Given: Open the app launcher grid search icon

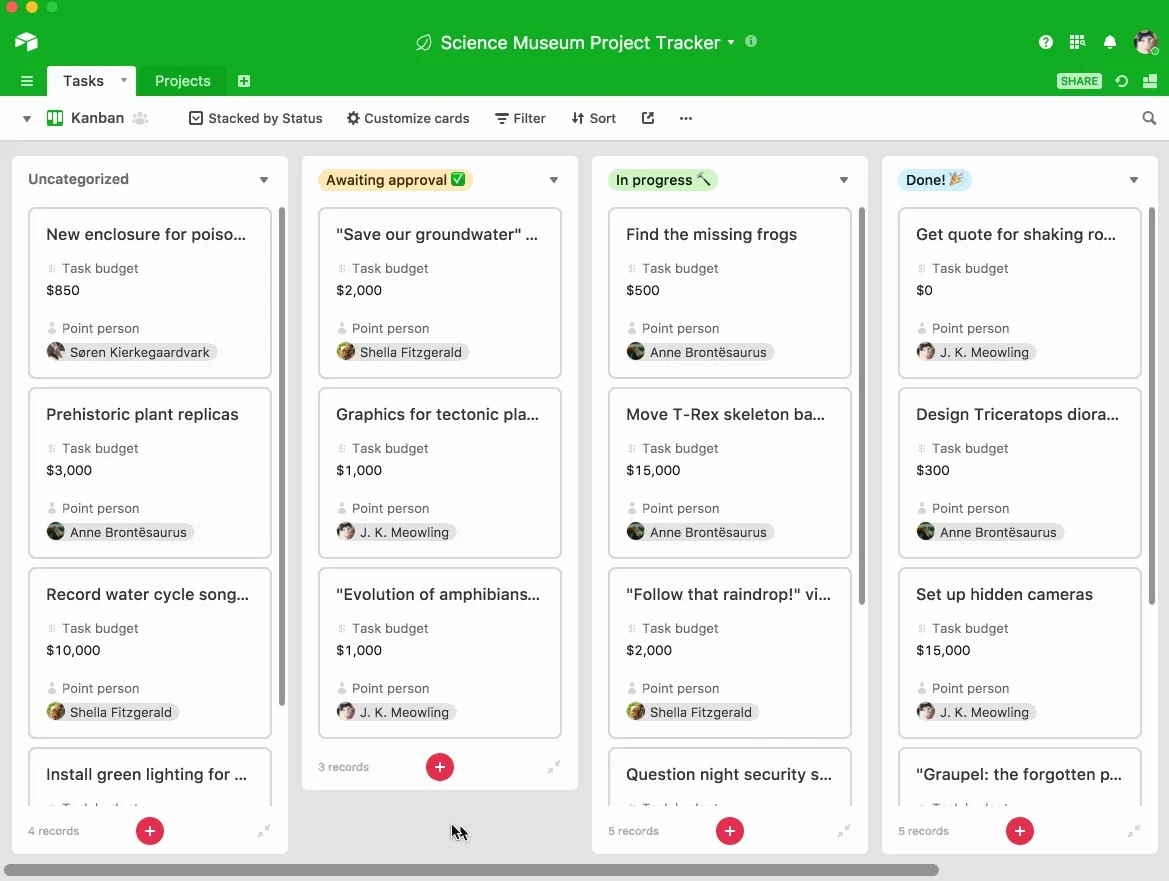Looking at the screenshot, I should coord(1077,41).
